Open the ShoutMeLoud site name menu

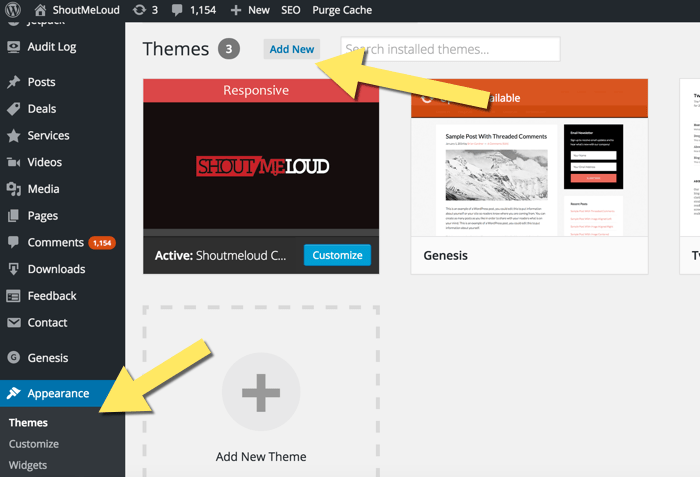pyautogui.click(x=86, y=10)
